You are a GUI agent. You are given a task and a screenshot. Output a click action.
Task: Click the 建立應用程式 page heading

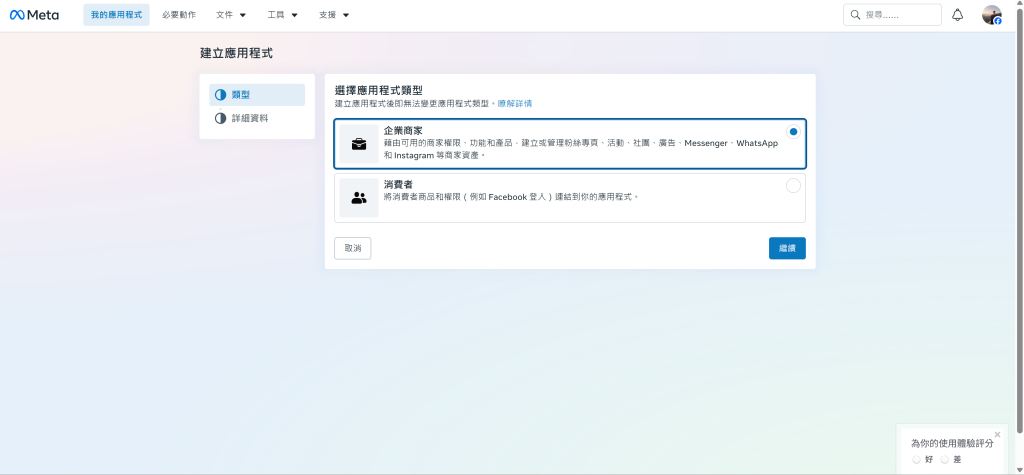(x=236, y=54)
